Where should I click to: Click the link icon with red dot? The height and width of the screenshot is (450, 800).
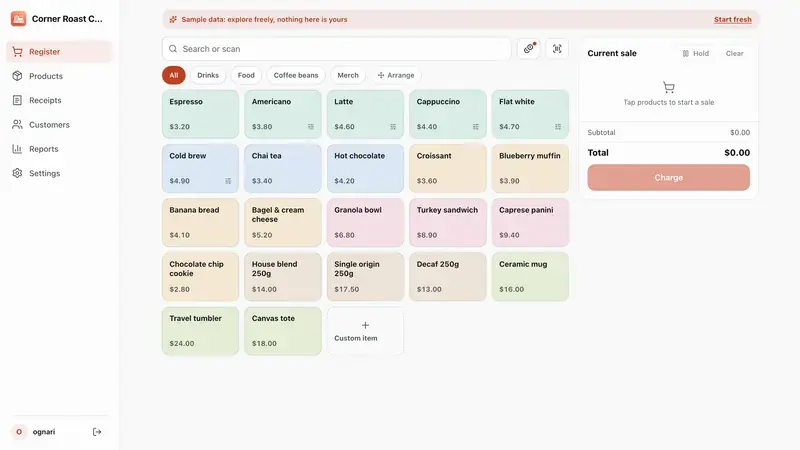(529, 48)
